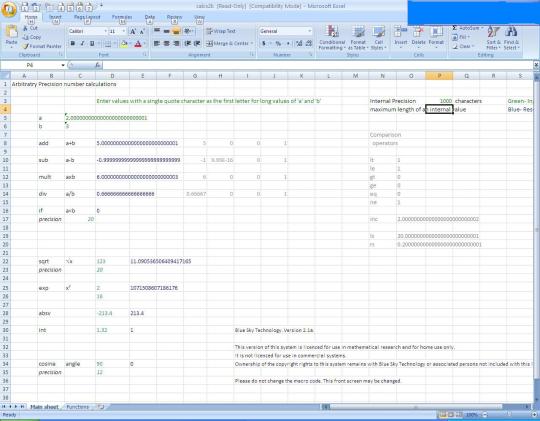Viewport: 540px width, 421px height.
Task: Apply cell borders button
Action: tap(107, 43)
